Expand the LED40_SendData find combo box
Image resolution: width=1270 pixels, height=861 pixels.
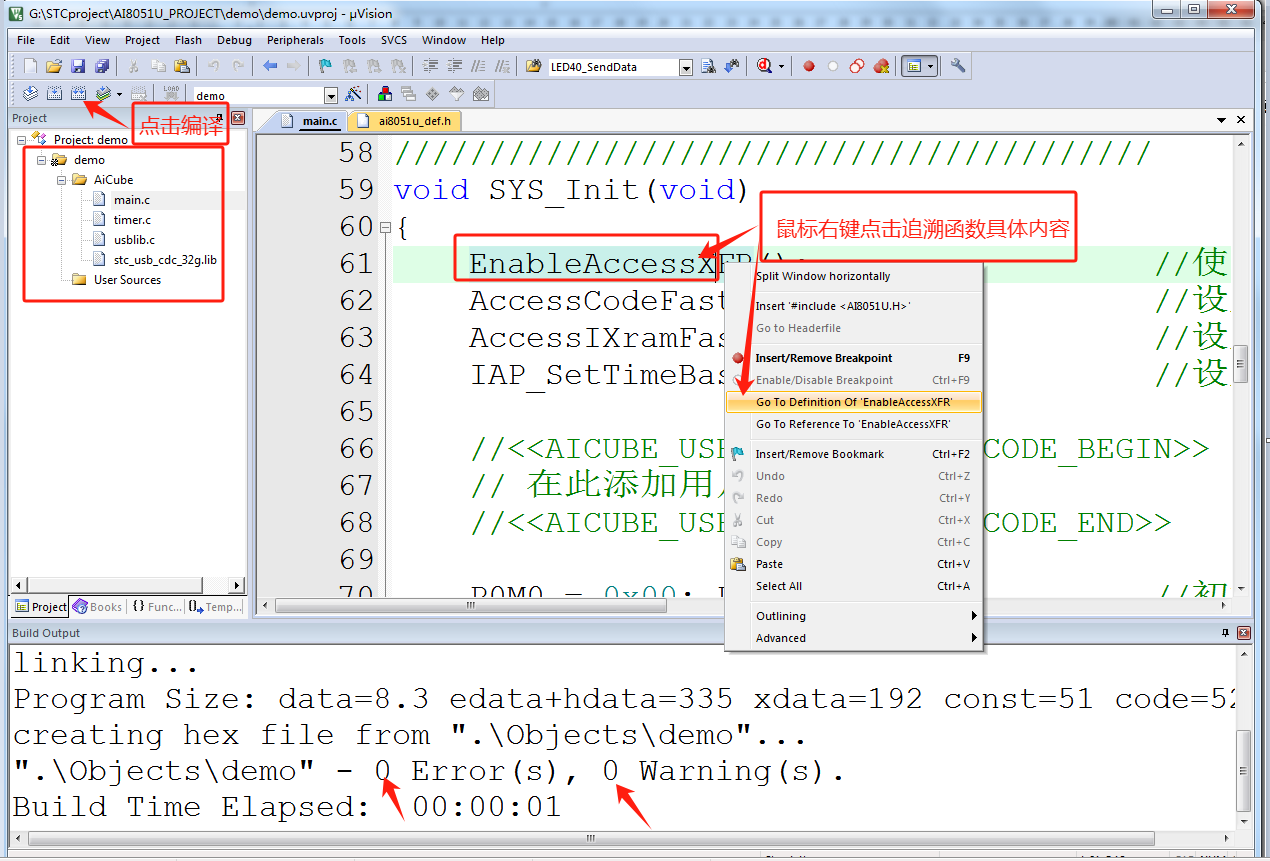click(x=685, y=67)
